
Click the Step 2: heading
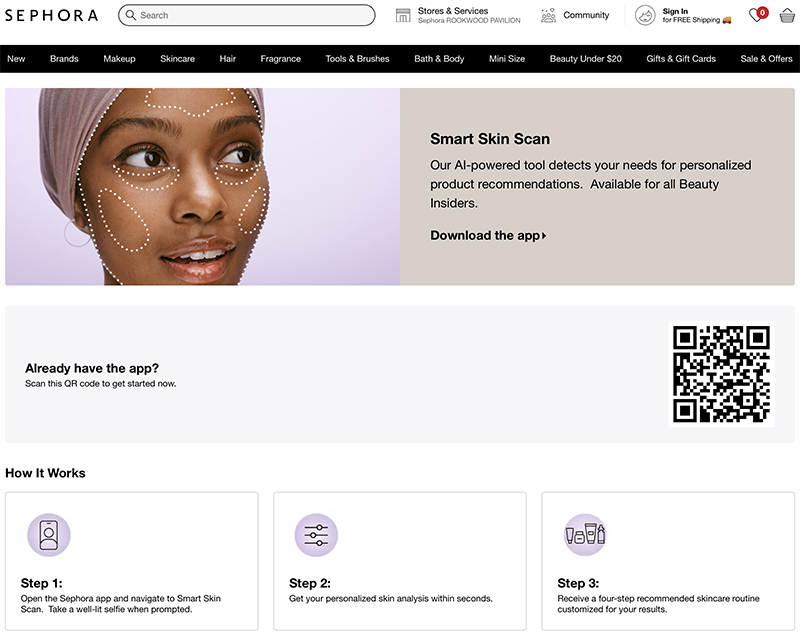point(310,583)
